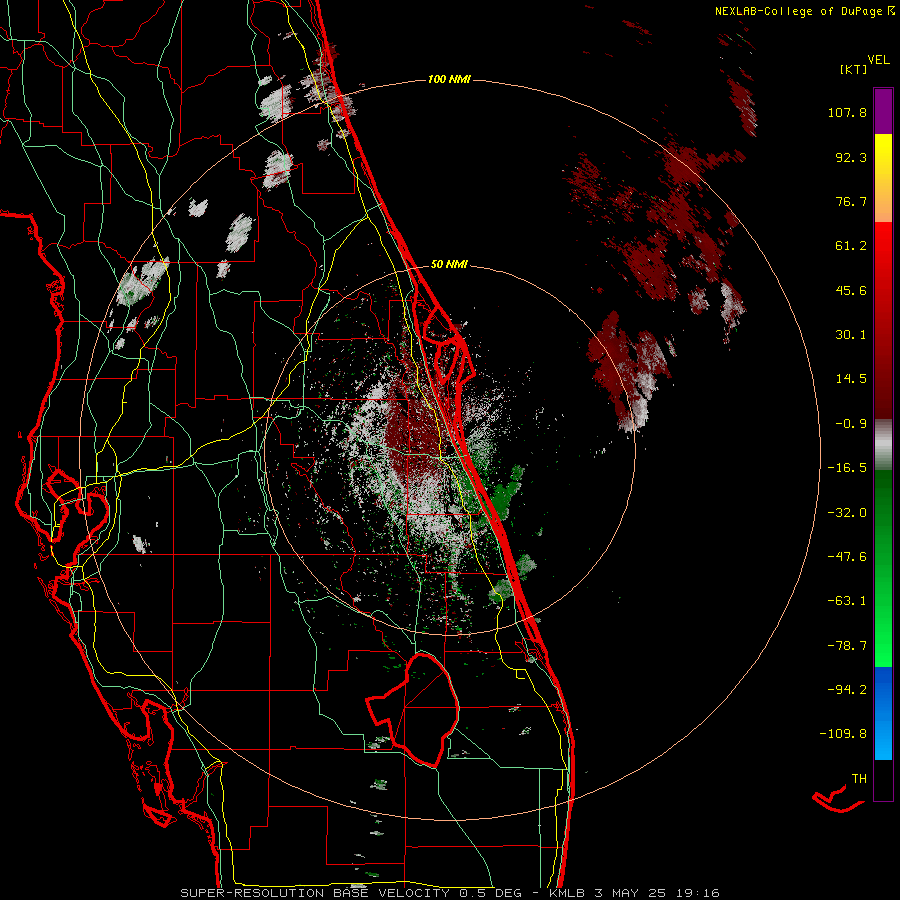This screenshot has height=900, width=900.
Task: Click the 61.2 legend value
Action: click(851, 246)
